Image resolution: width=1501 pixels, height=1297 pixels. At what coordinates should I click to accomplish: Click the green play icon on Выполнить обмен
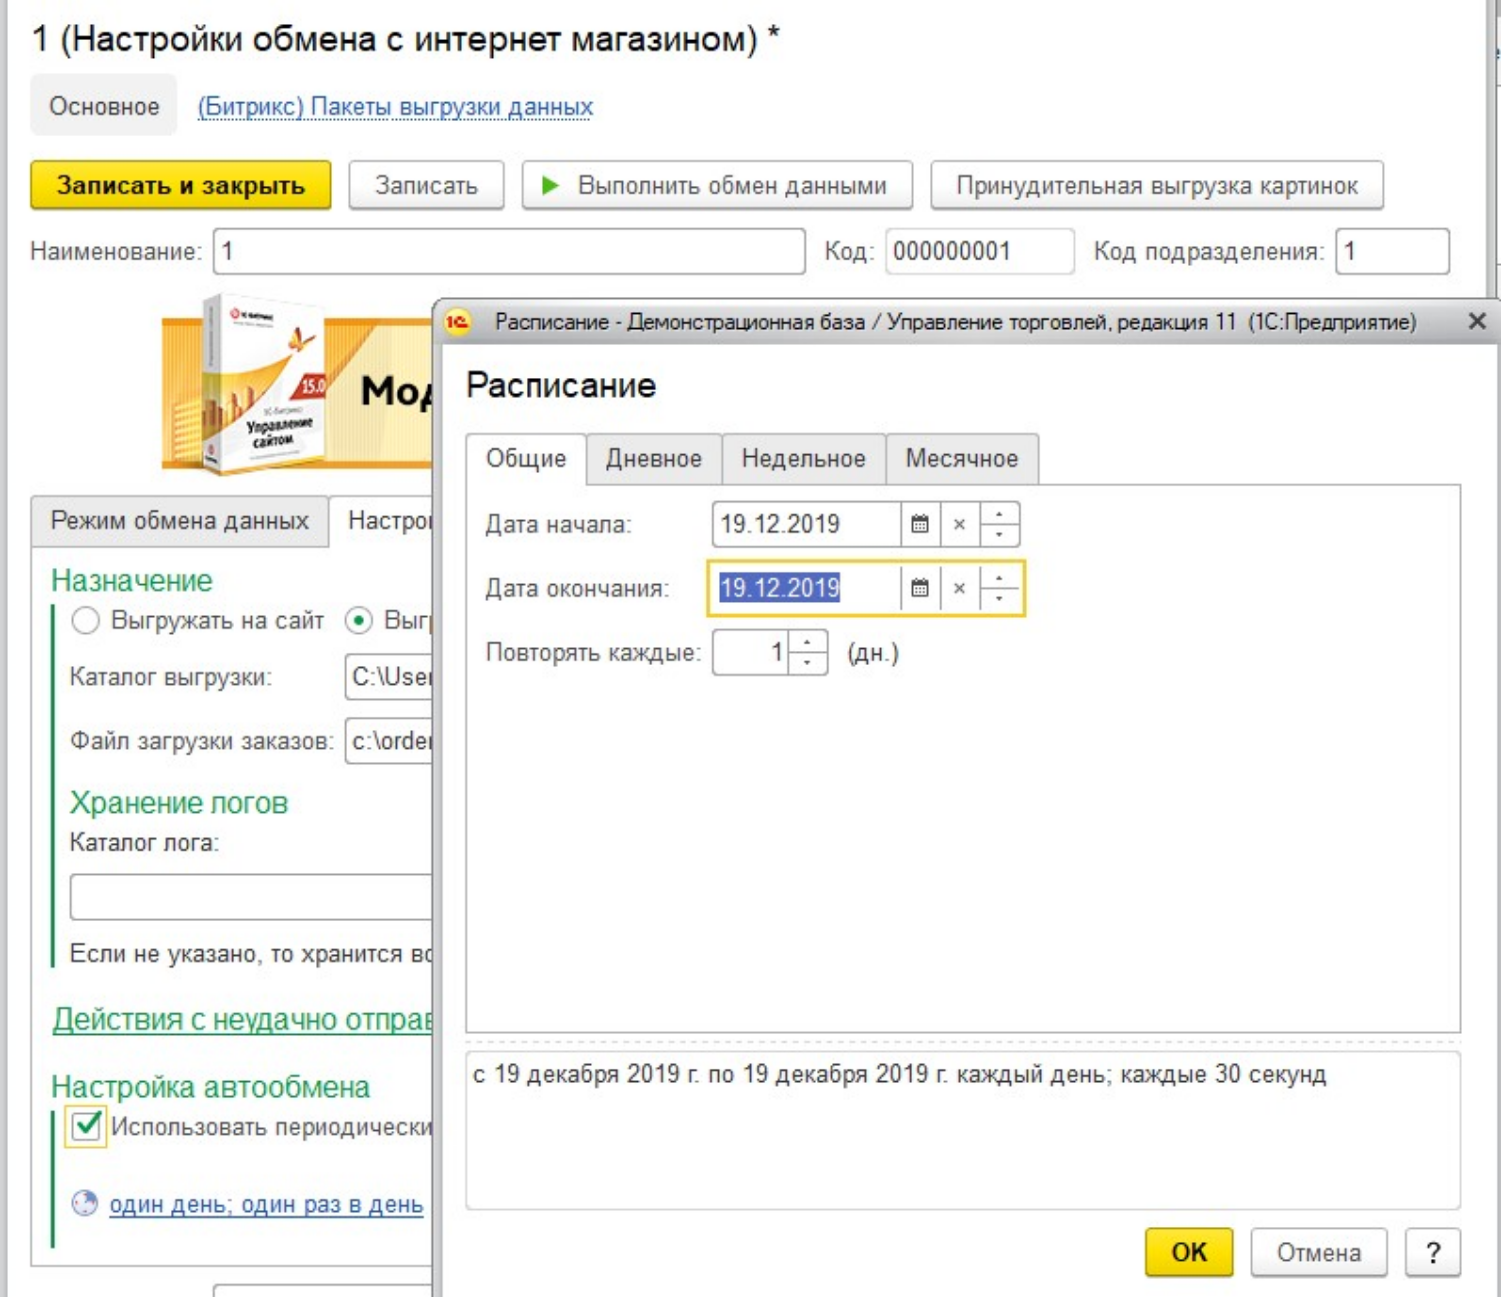coord(549,185)
